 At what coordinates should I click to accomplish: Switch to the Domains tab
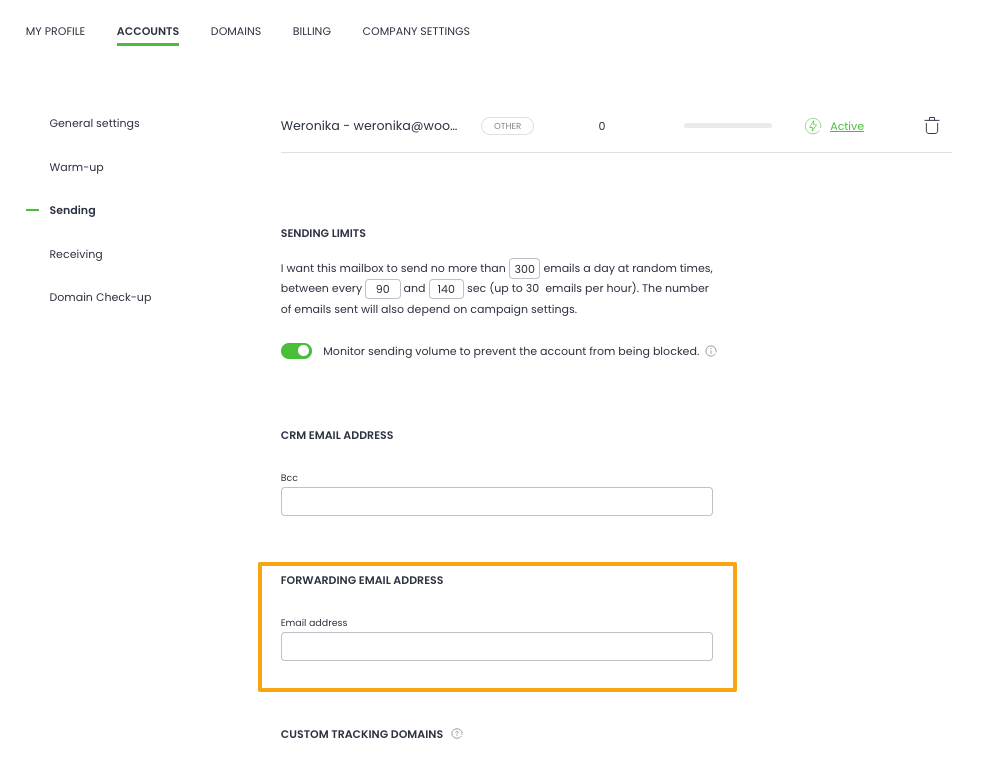(x=235, y=31)
